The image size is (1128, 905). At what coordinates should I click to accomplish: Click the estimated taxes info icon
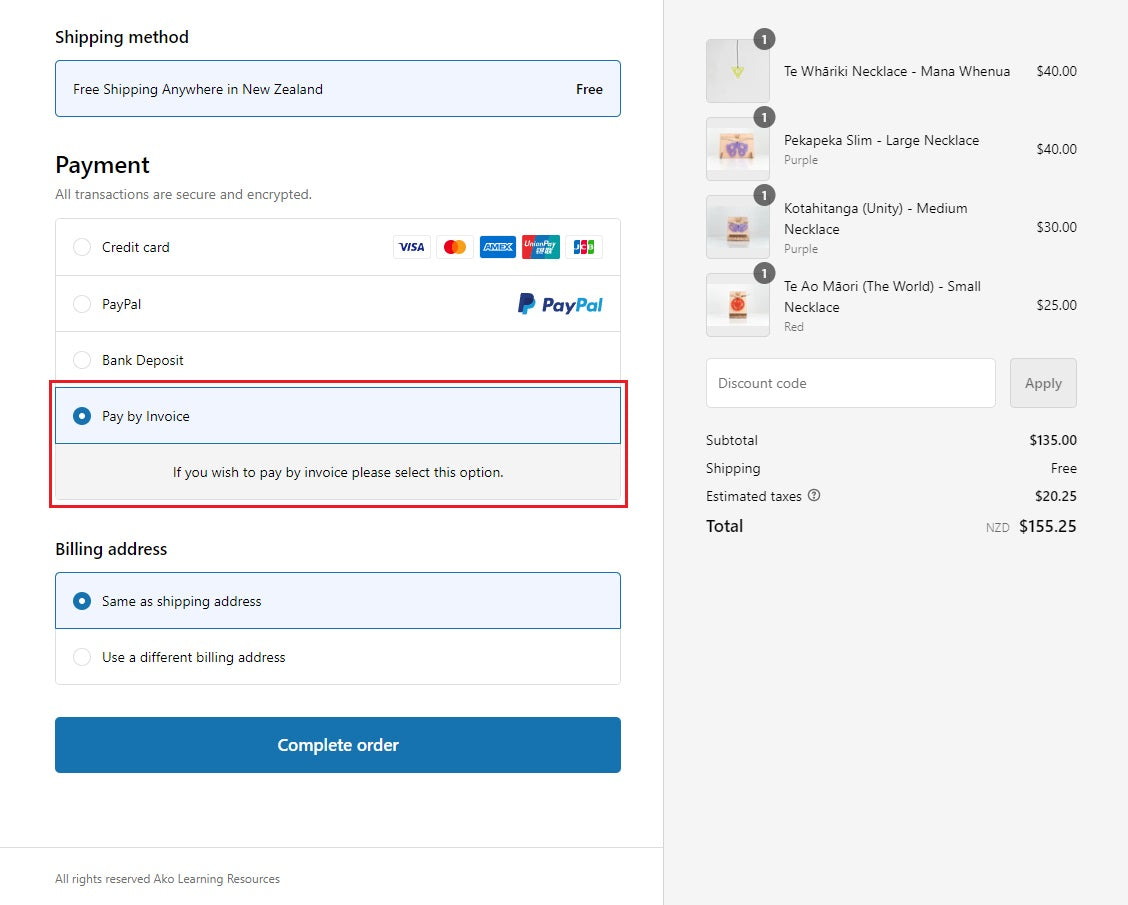click(x=814, y=495)
